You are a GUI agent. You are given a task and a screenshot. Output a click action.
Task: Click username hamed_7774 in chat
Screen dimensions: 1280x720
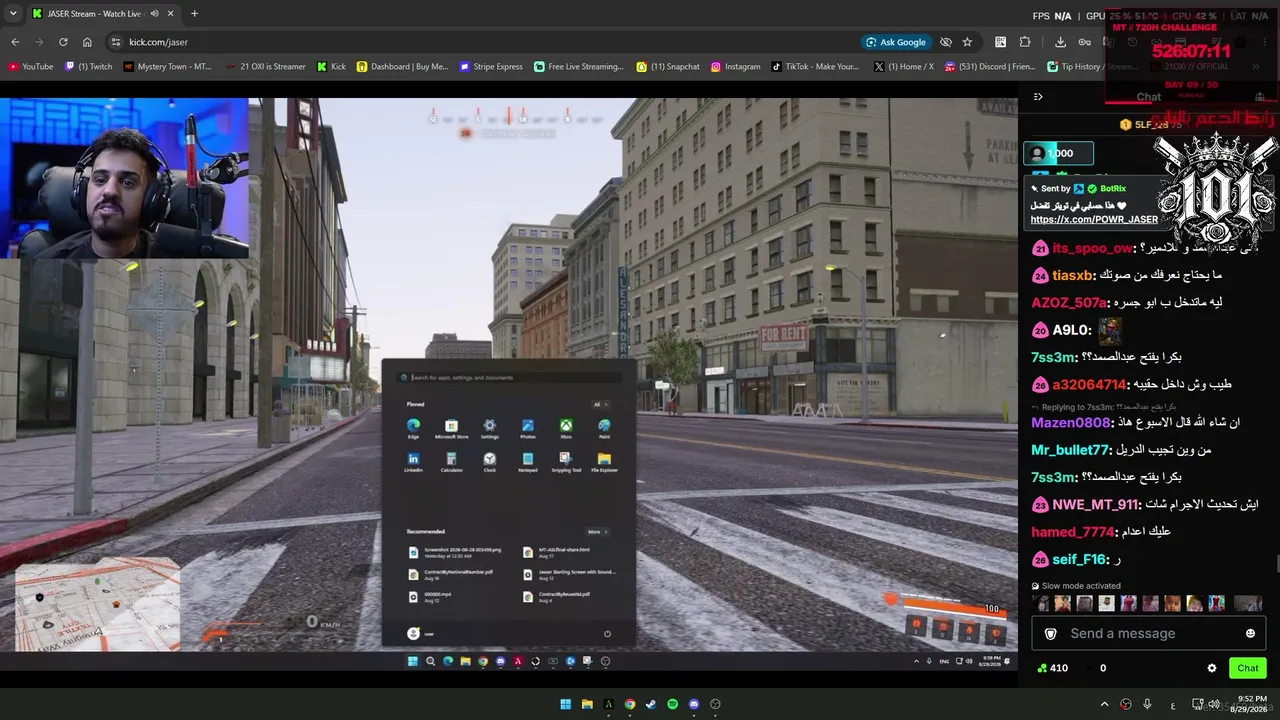1072,532
